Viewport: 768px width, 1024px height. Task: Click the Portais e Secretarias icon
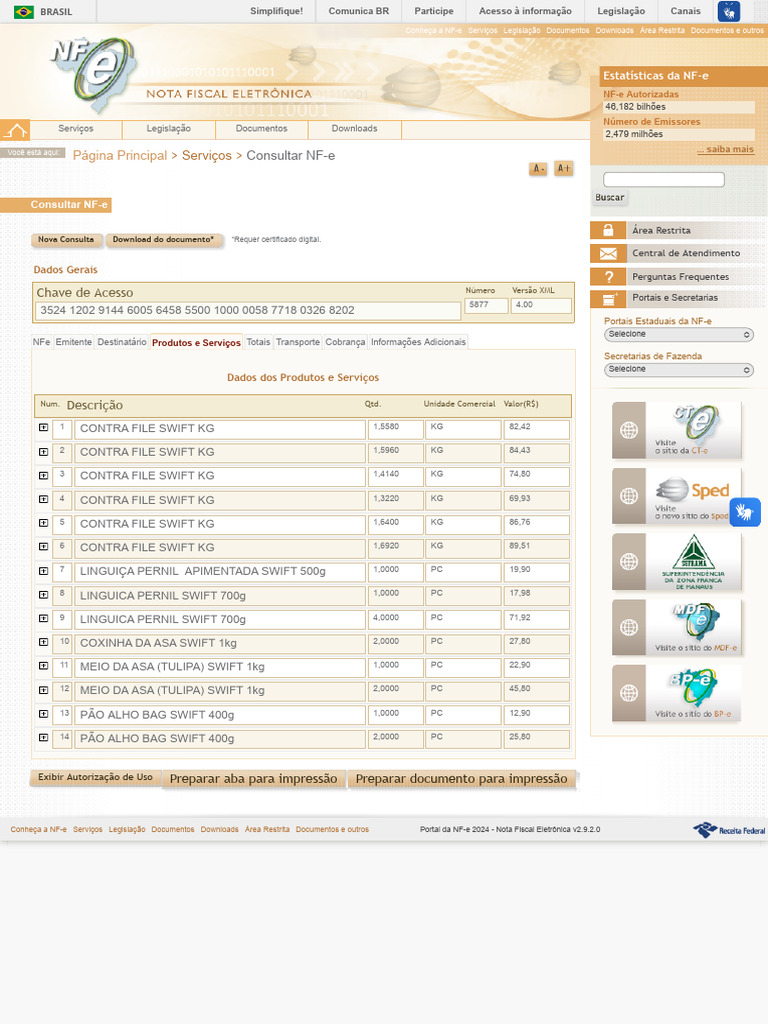pyautogui.click(x=608, y=298)
